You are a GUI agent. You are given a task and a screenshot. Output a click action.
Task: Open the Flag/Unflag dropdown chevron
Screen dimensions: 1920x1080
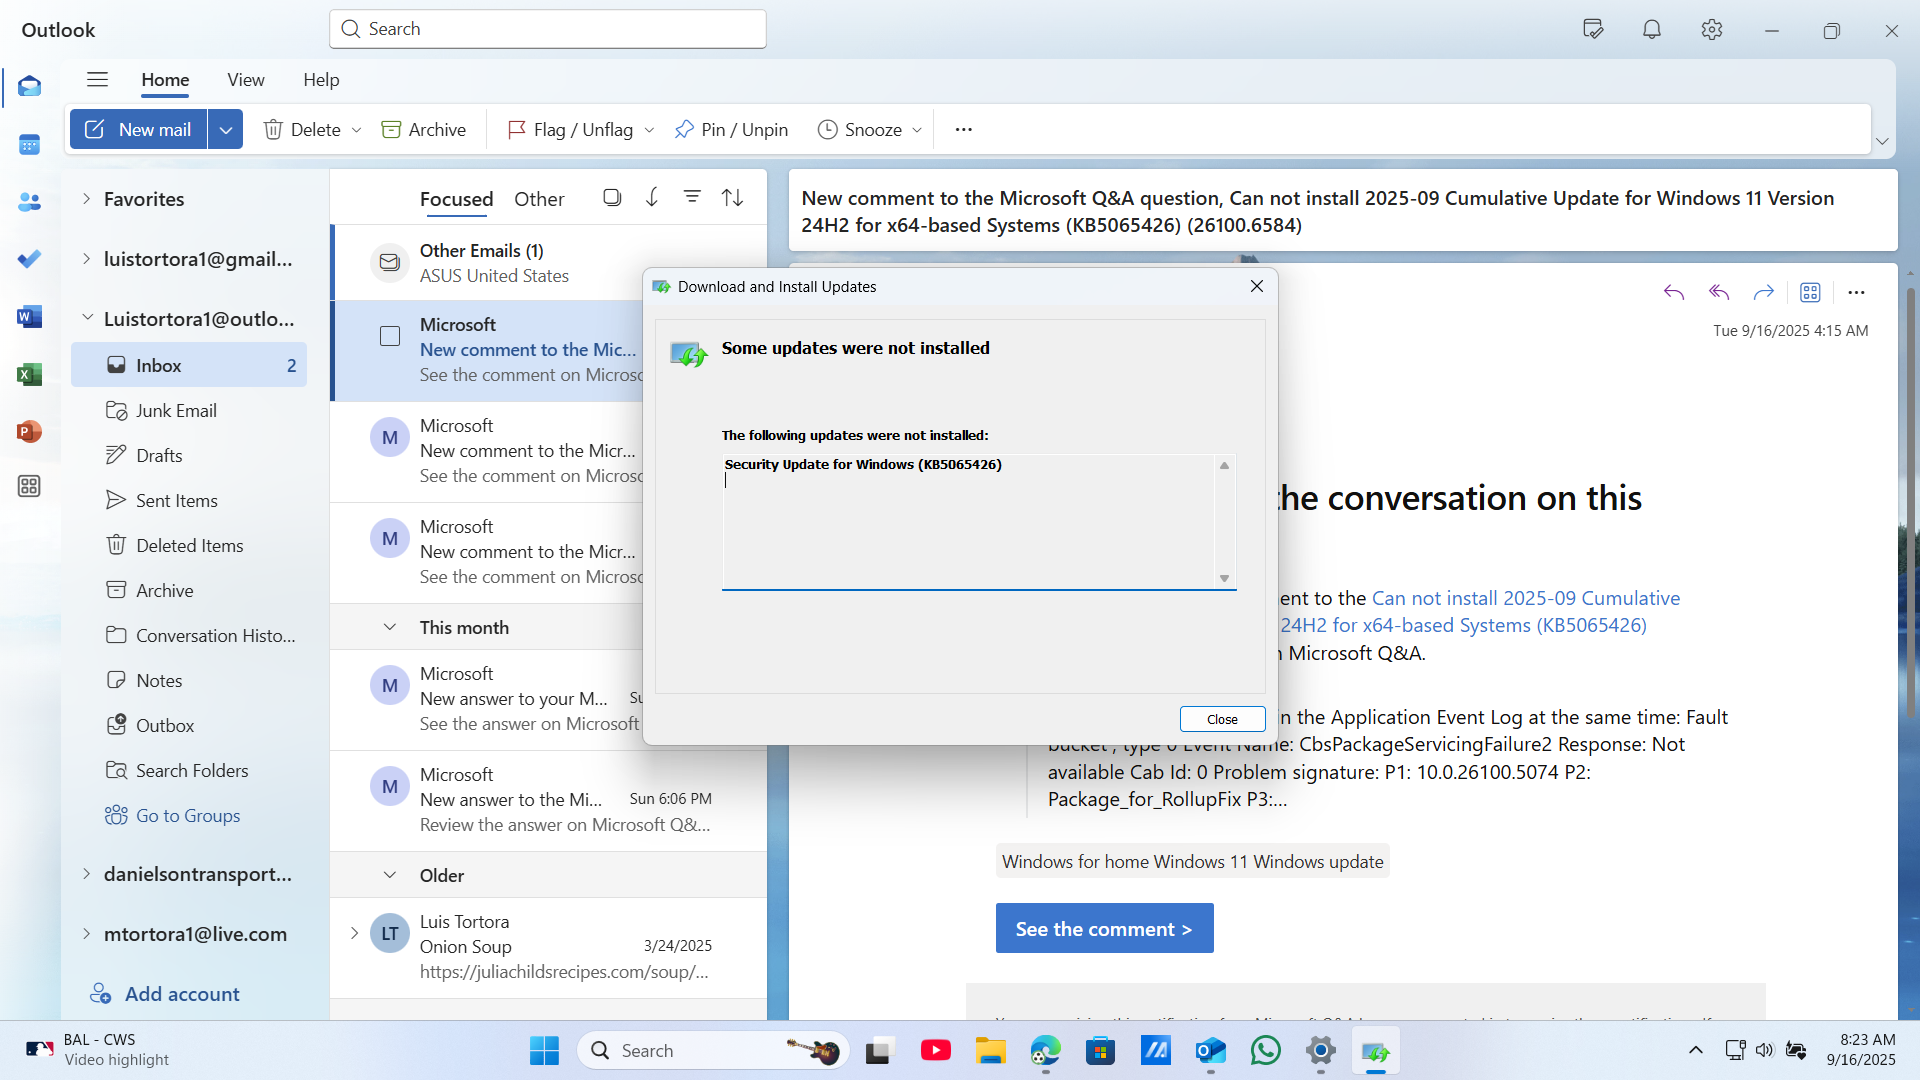[650, 129]
